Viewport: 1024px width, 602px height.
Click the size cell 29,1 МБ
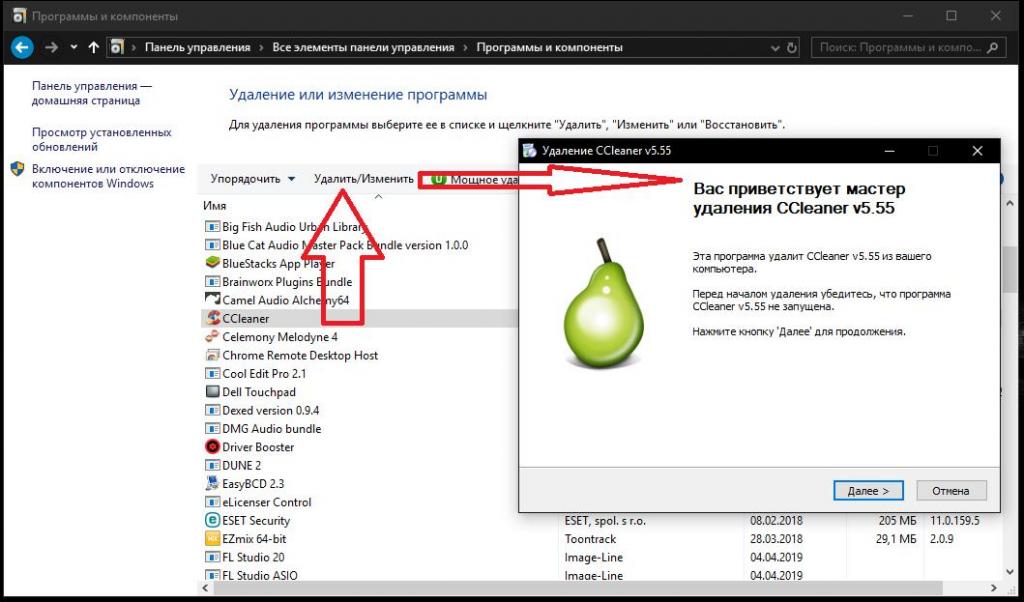tap(896, 539)
